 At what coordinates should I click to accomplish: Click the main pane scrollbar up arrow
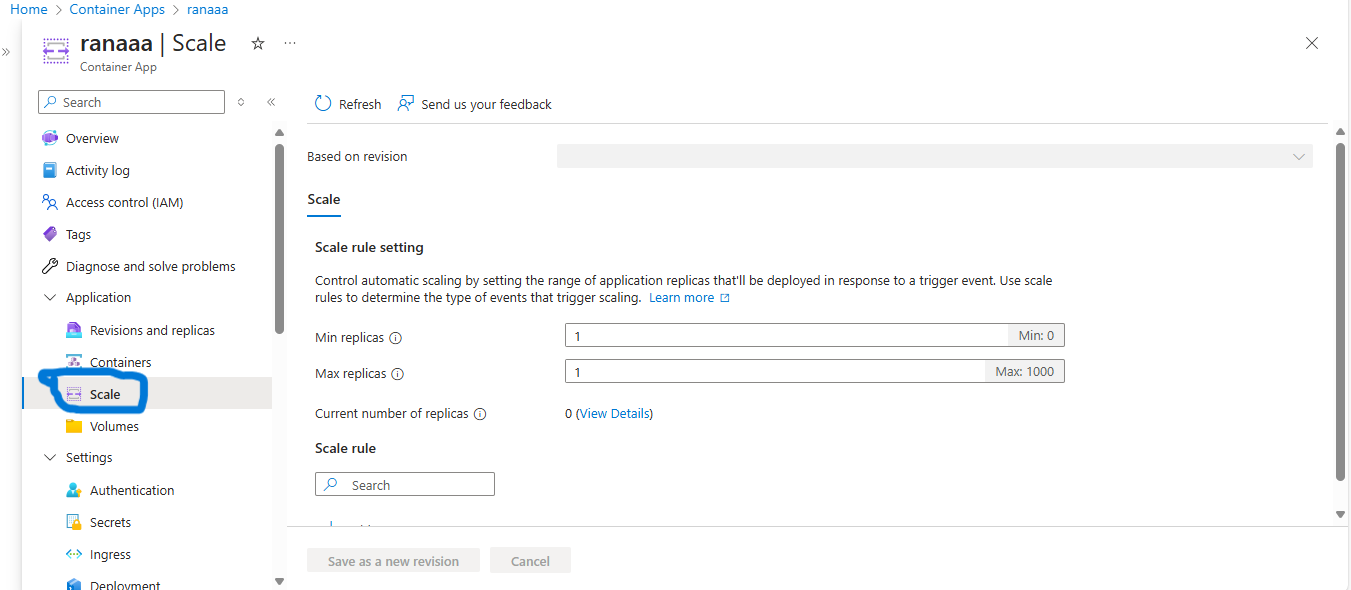[x=1340, y=132]
